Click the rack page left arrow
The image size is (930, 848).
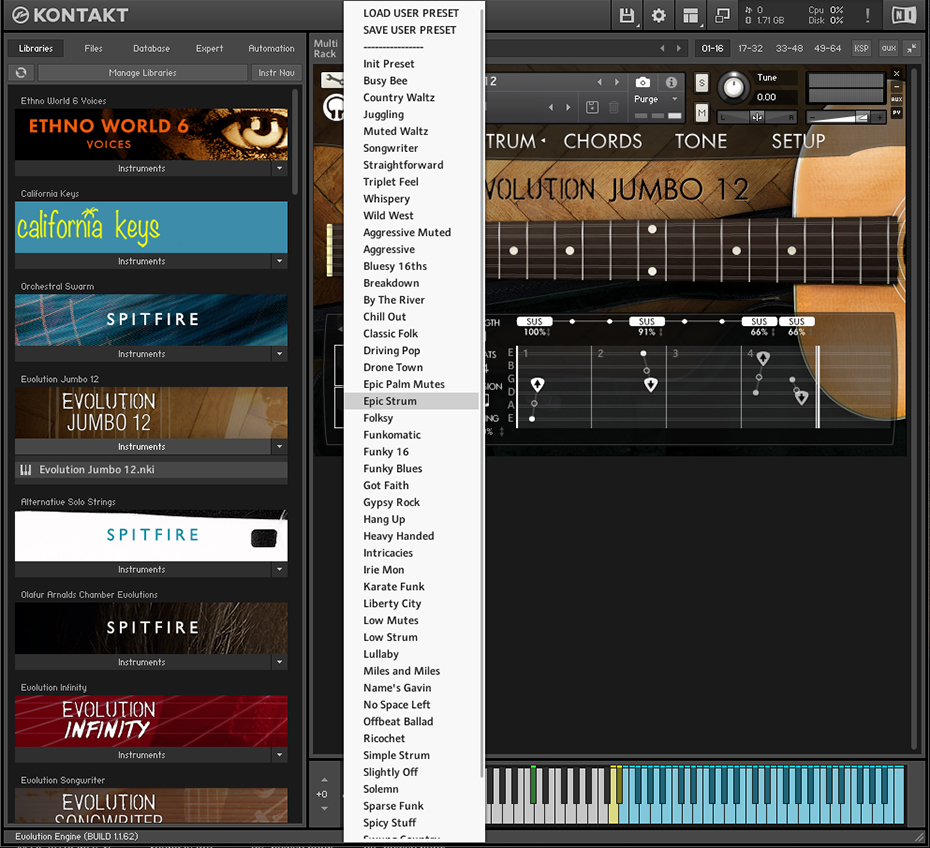tap(663, 49)
